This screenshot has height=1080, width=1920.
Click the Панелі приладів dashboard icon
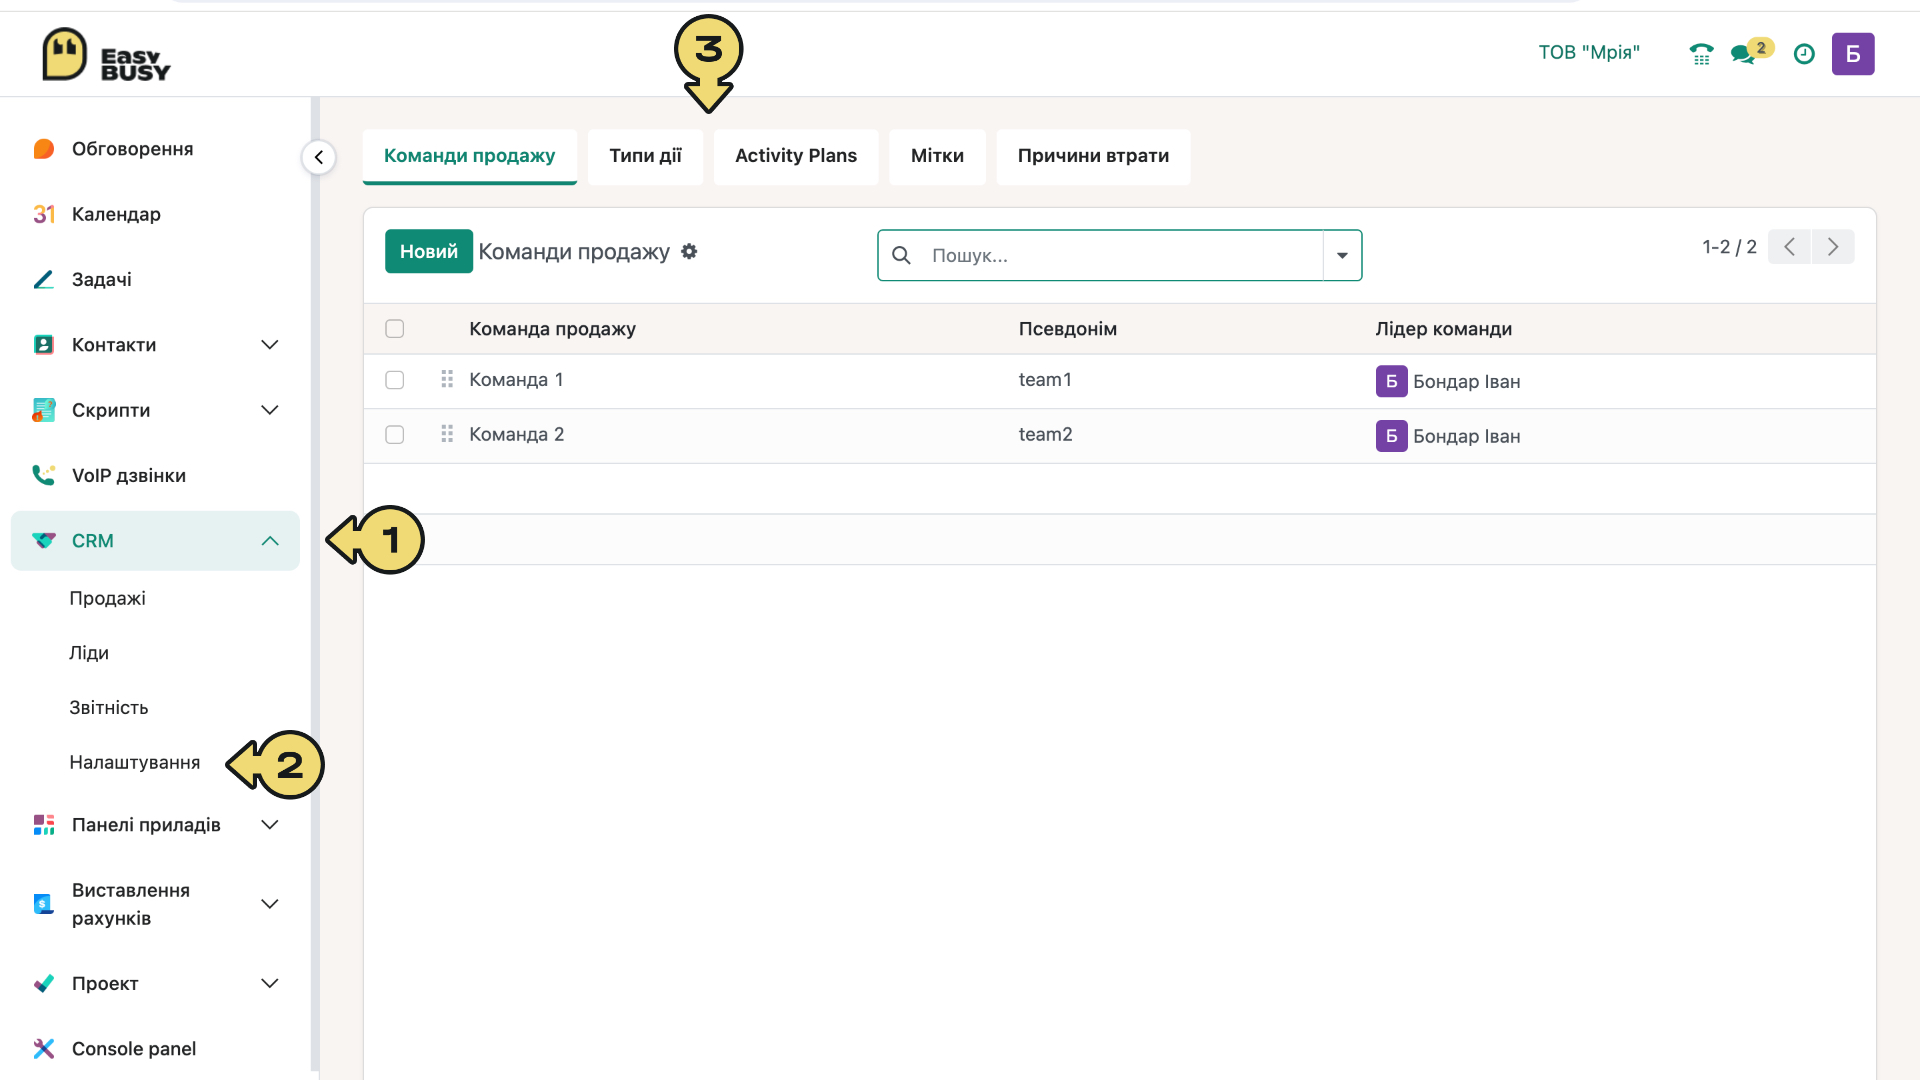point(44,825)
